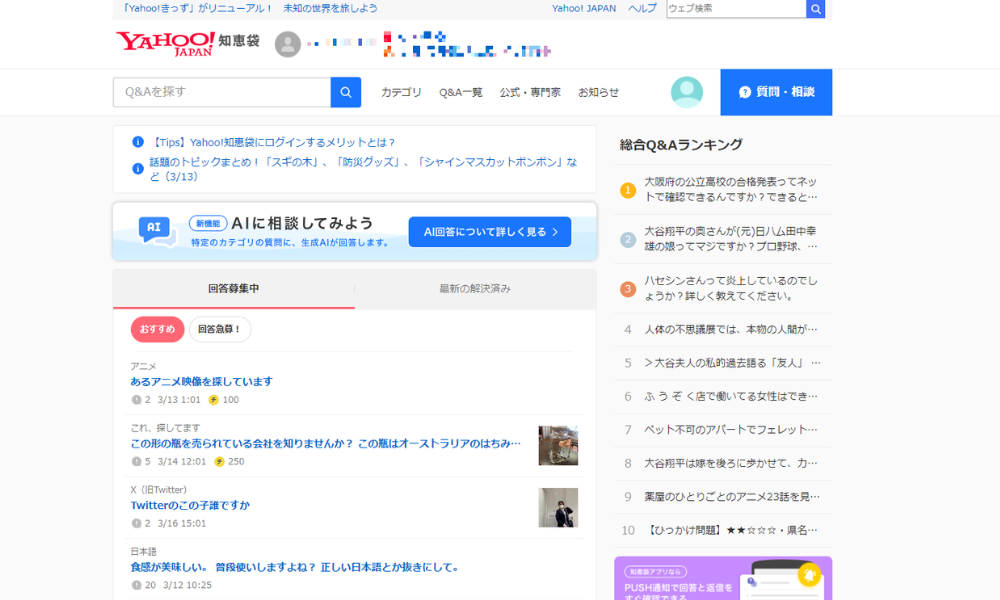1000x600 pixels.
Task: Click the bottle photo thumbnail on これ、探してます
Action: (558, 446)
